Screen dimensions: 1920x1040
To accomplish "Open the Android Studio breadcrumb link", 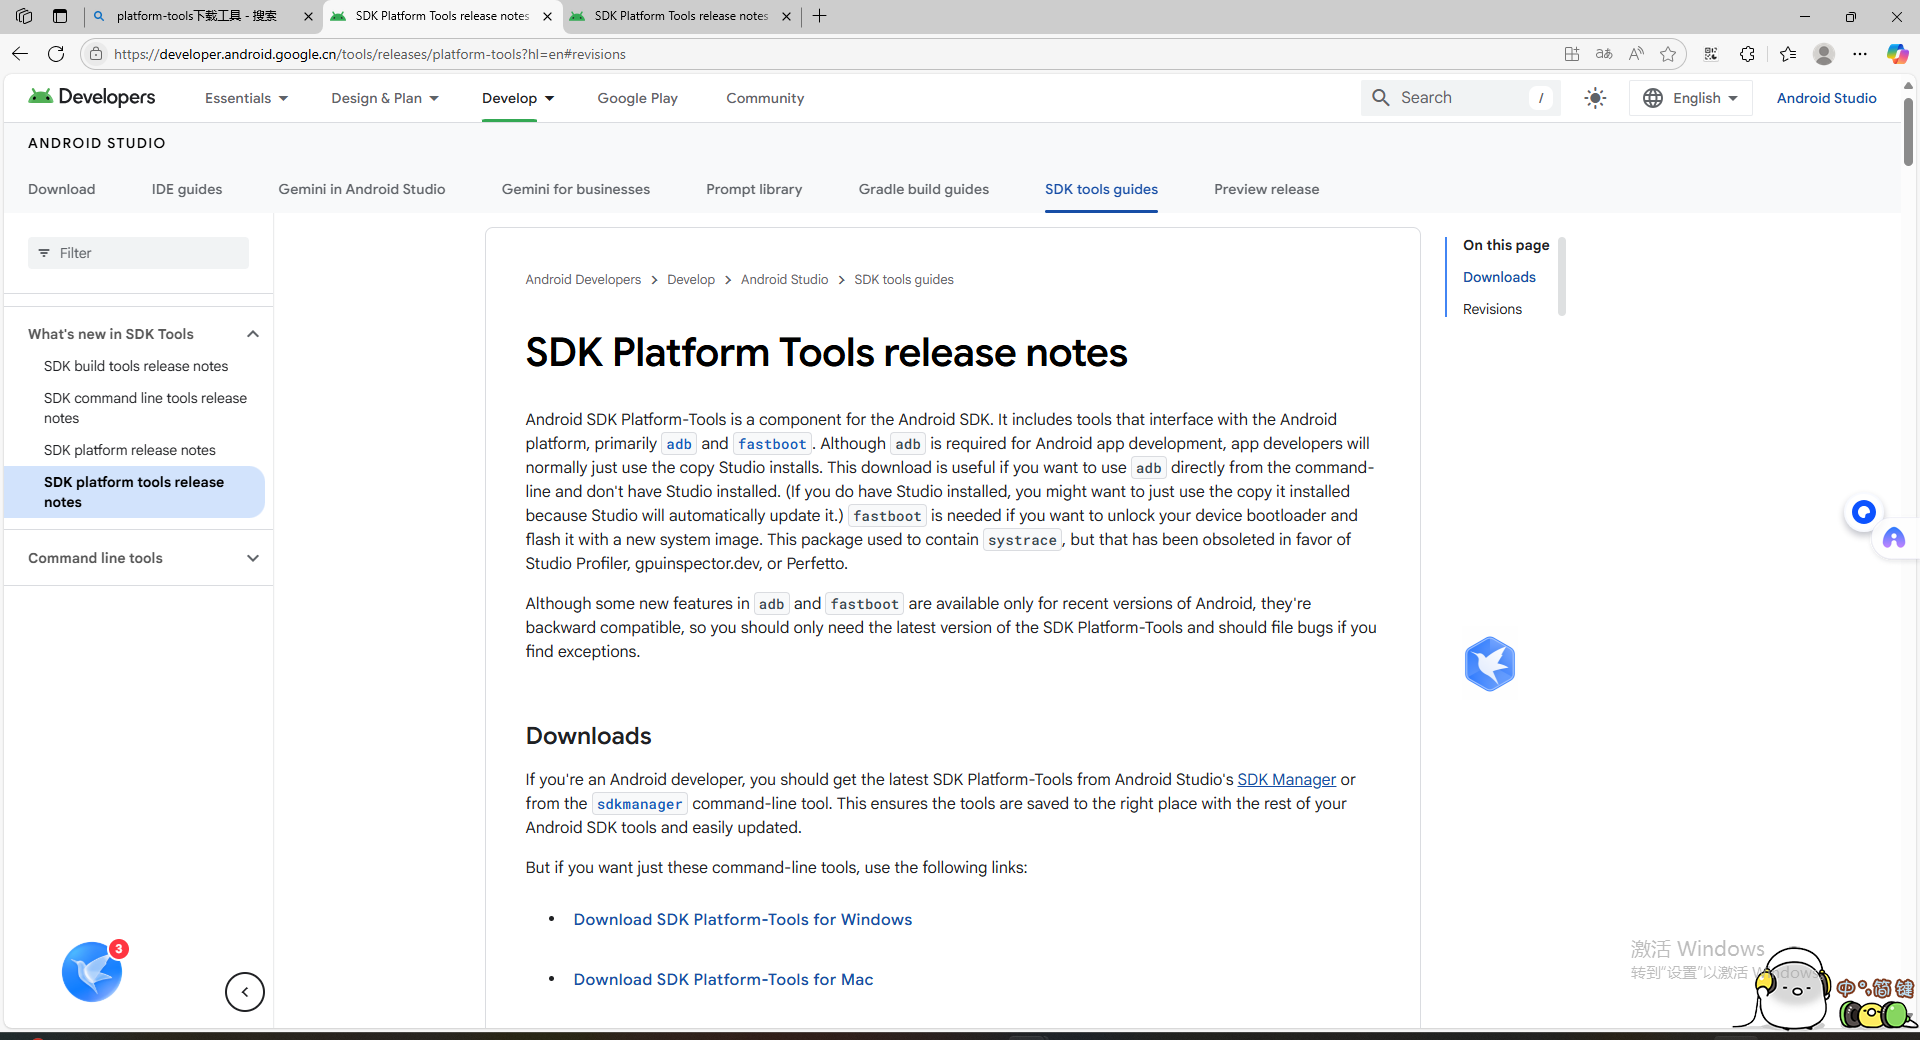I will tap(784, 279).
